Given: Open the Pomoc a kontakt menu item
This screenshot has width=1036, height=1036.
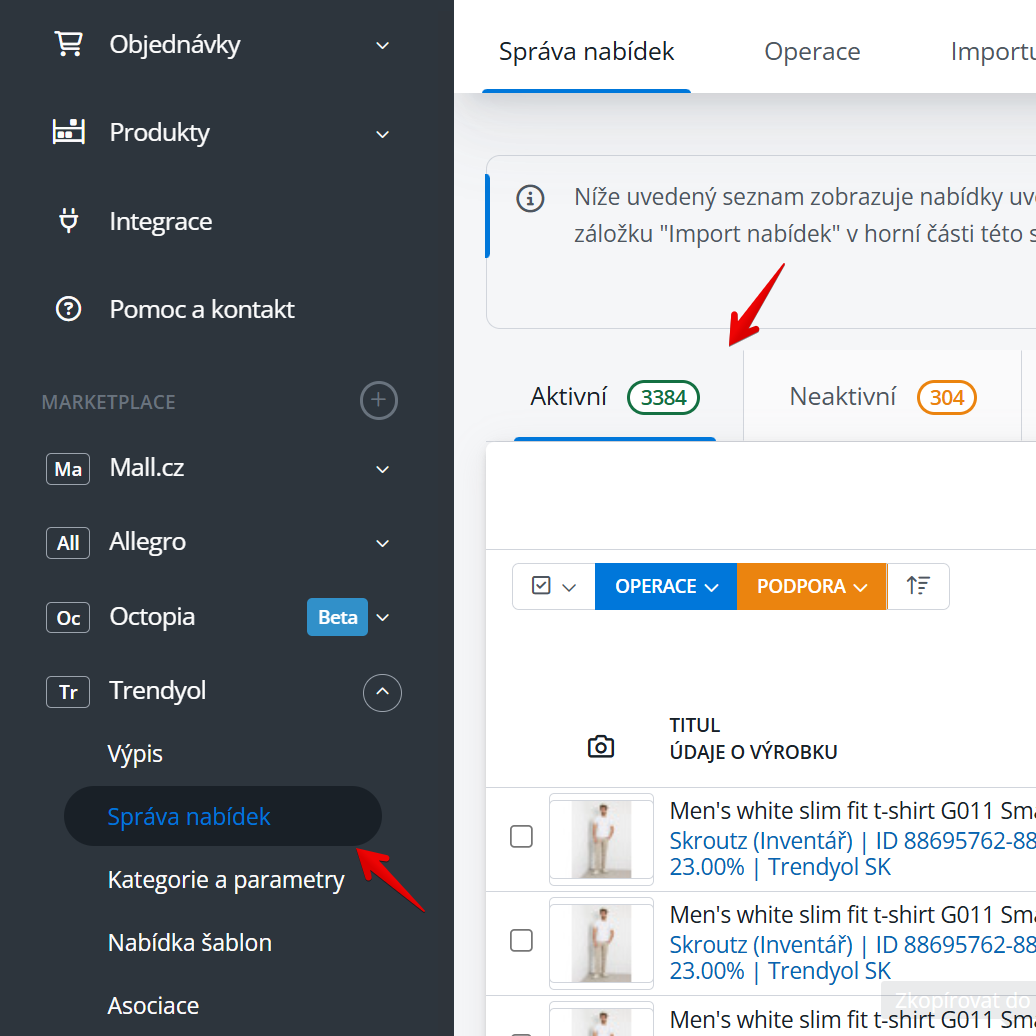Looking at the screenshot, I should 202,309.
